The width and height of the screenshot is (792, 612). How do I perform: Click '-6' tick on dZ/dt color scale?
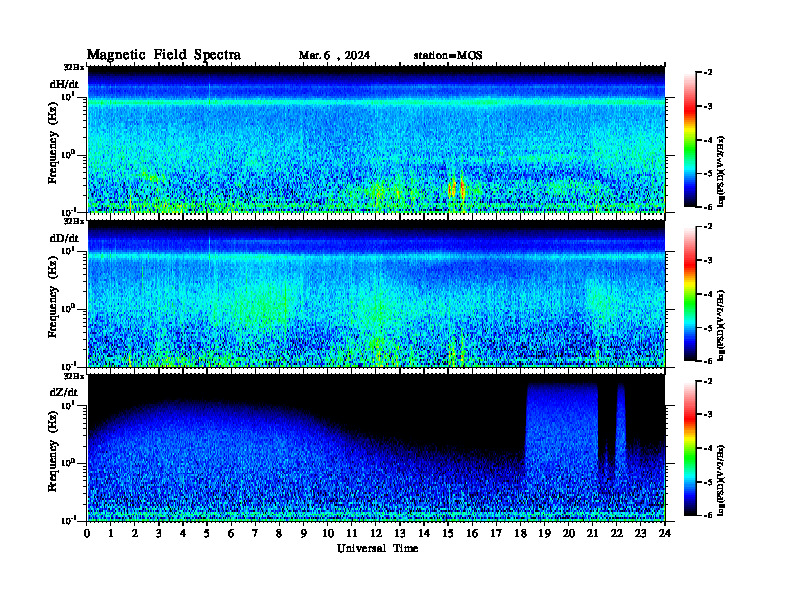pyautogui.click(x=708, y=515)
